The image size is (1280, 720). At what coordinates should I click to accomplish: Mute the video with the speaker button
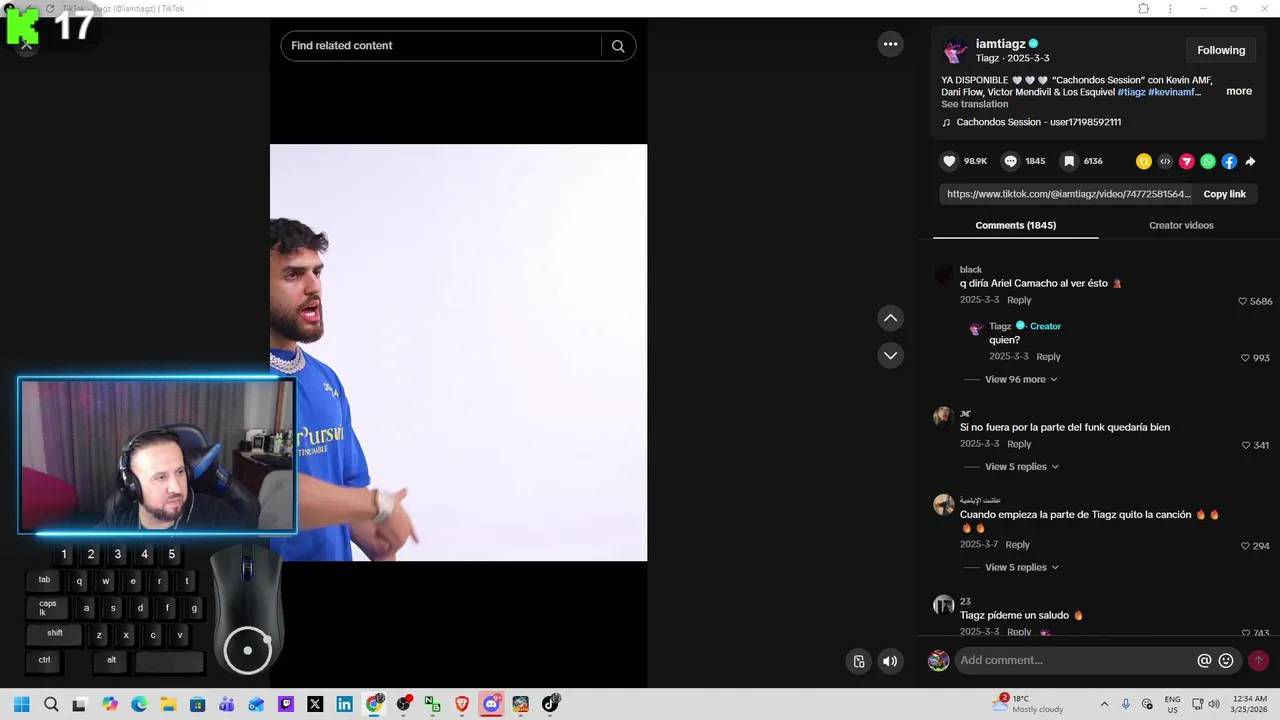[890, 661]
